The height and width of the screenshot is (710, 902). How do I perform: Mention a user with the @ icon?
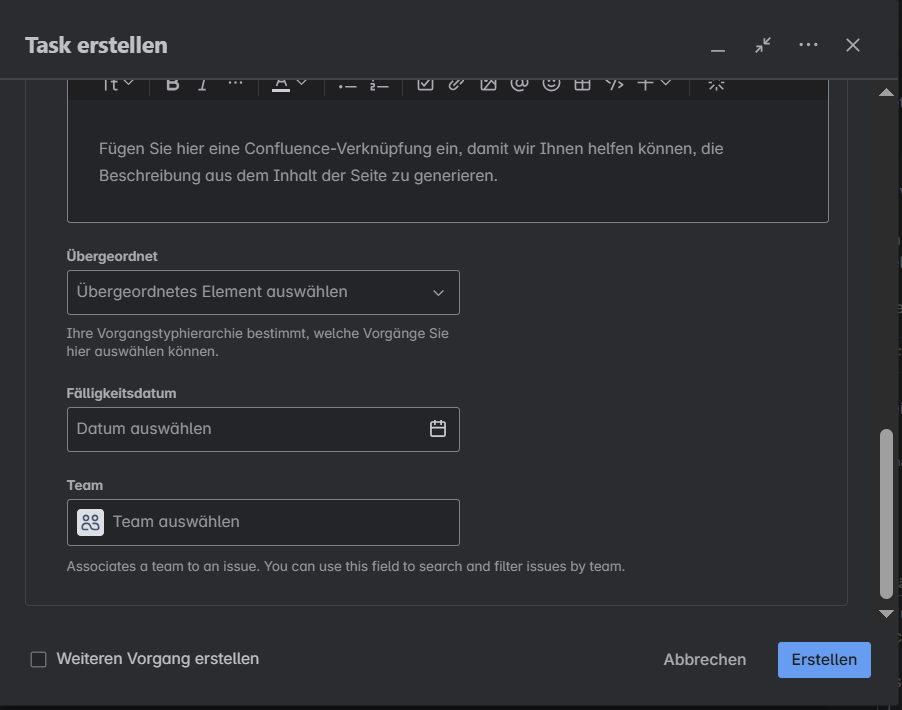tap(519, 84)
